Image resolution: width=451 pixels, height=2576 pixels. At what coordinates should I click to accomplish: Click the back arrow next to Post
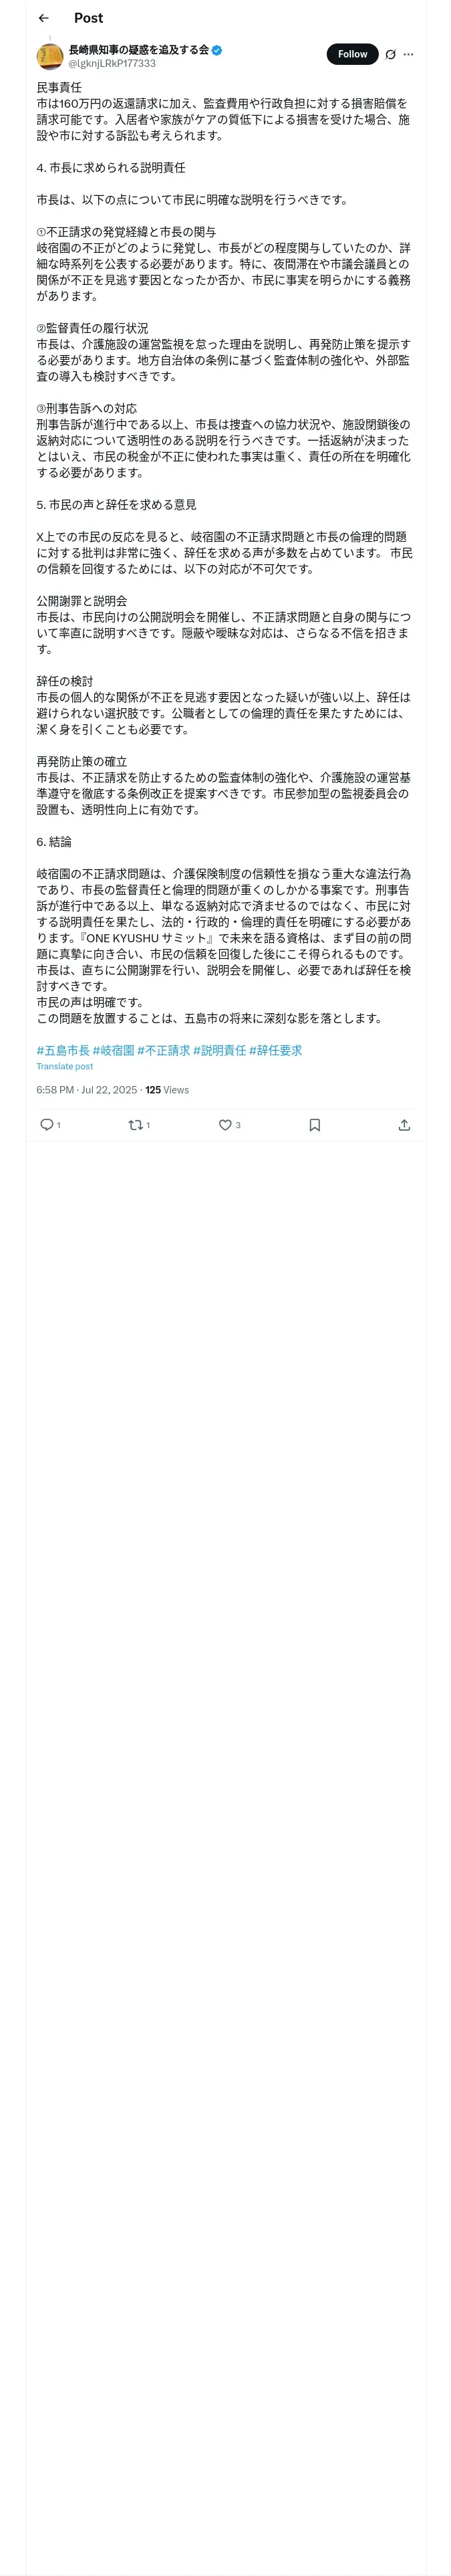point(43,18)
